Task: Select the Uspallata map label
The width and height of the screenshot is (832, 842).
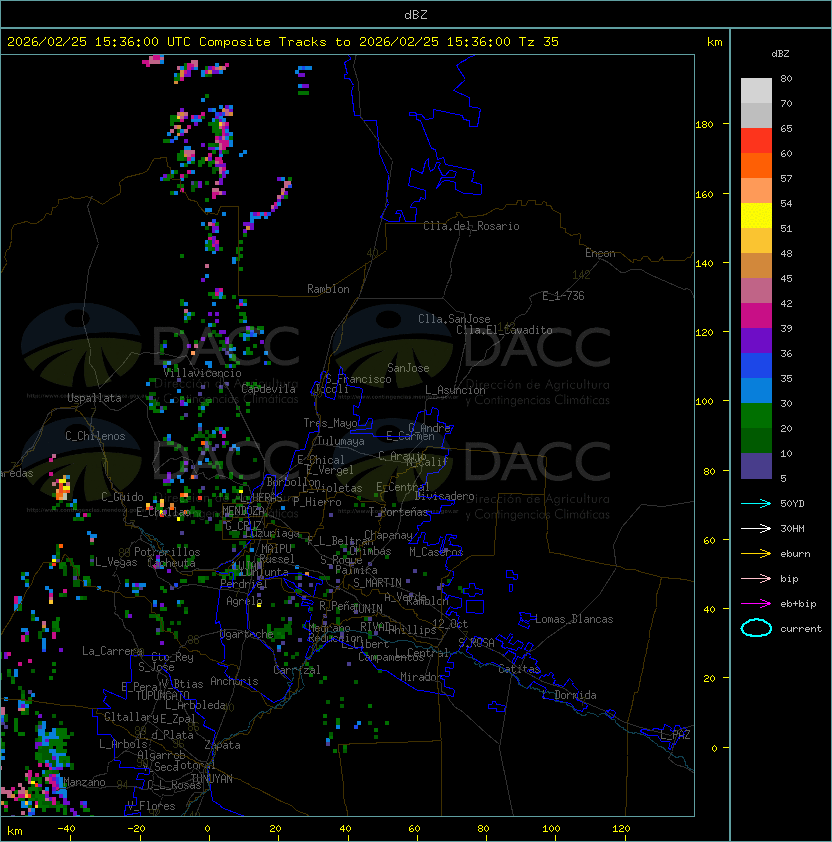Action: click(x=95, y=398)
